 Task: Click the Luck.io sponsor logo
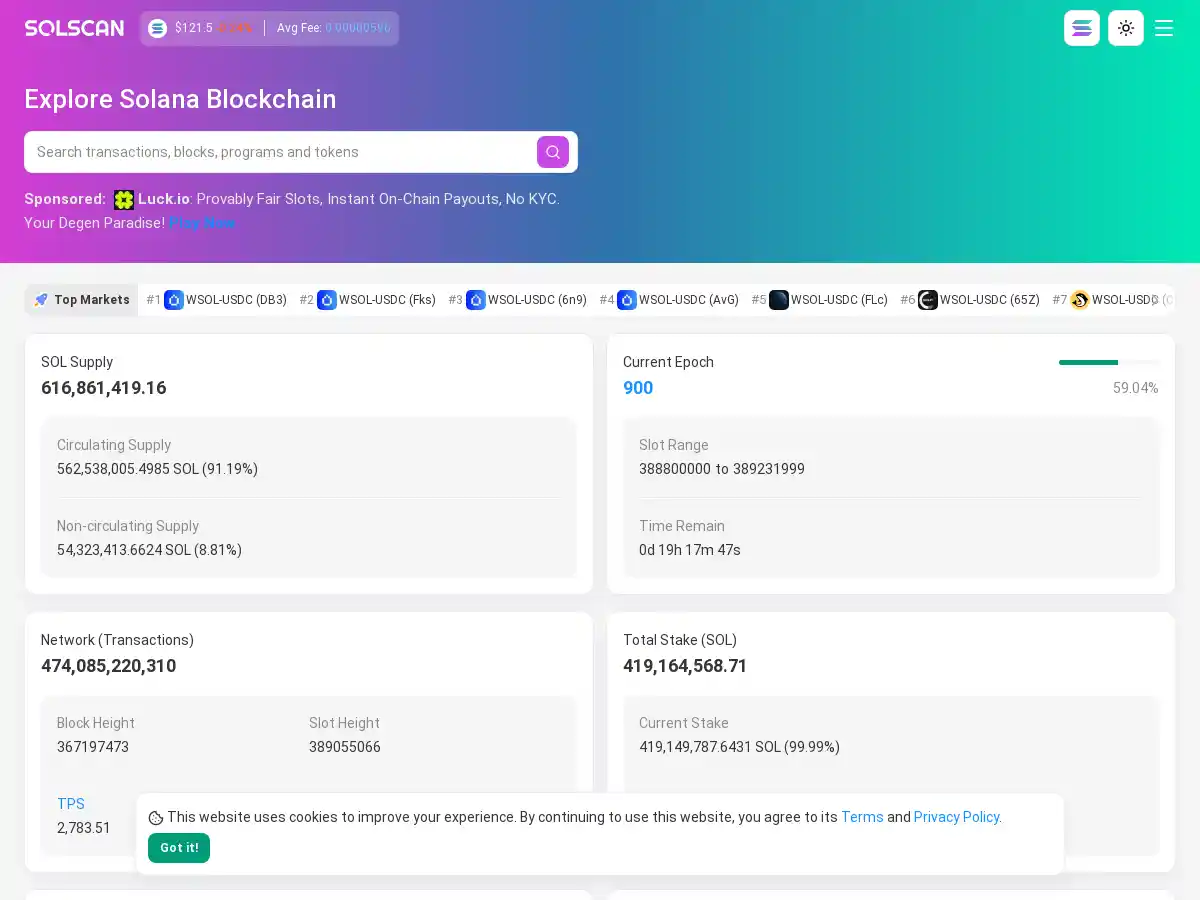click(124, 199)
